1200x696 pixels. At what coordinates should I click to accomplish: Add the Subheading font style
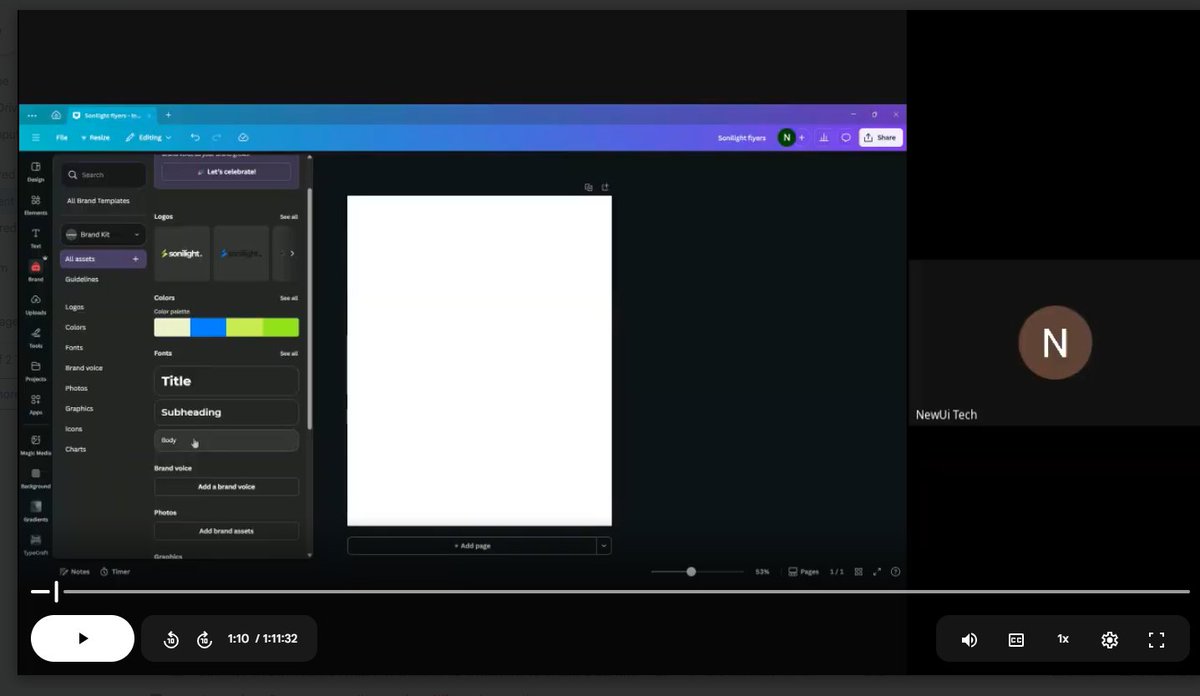coord(226,412)
